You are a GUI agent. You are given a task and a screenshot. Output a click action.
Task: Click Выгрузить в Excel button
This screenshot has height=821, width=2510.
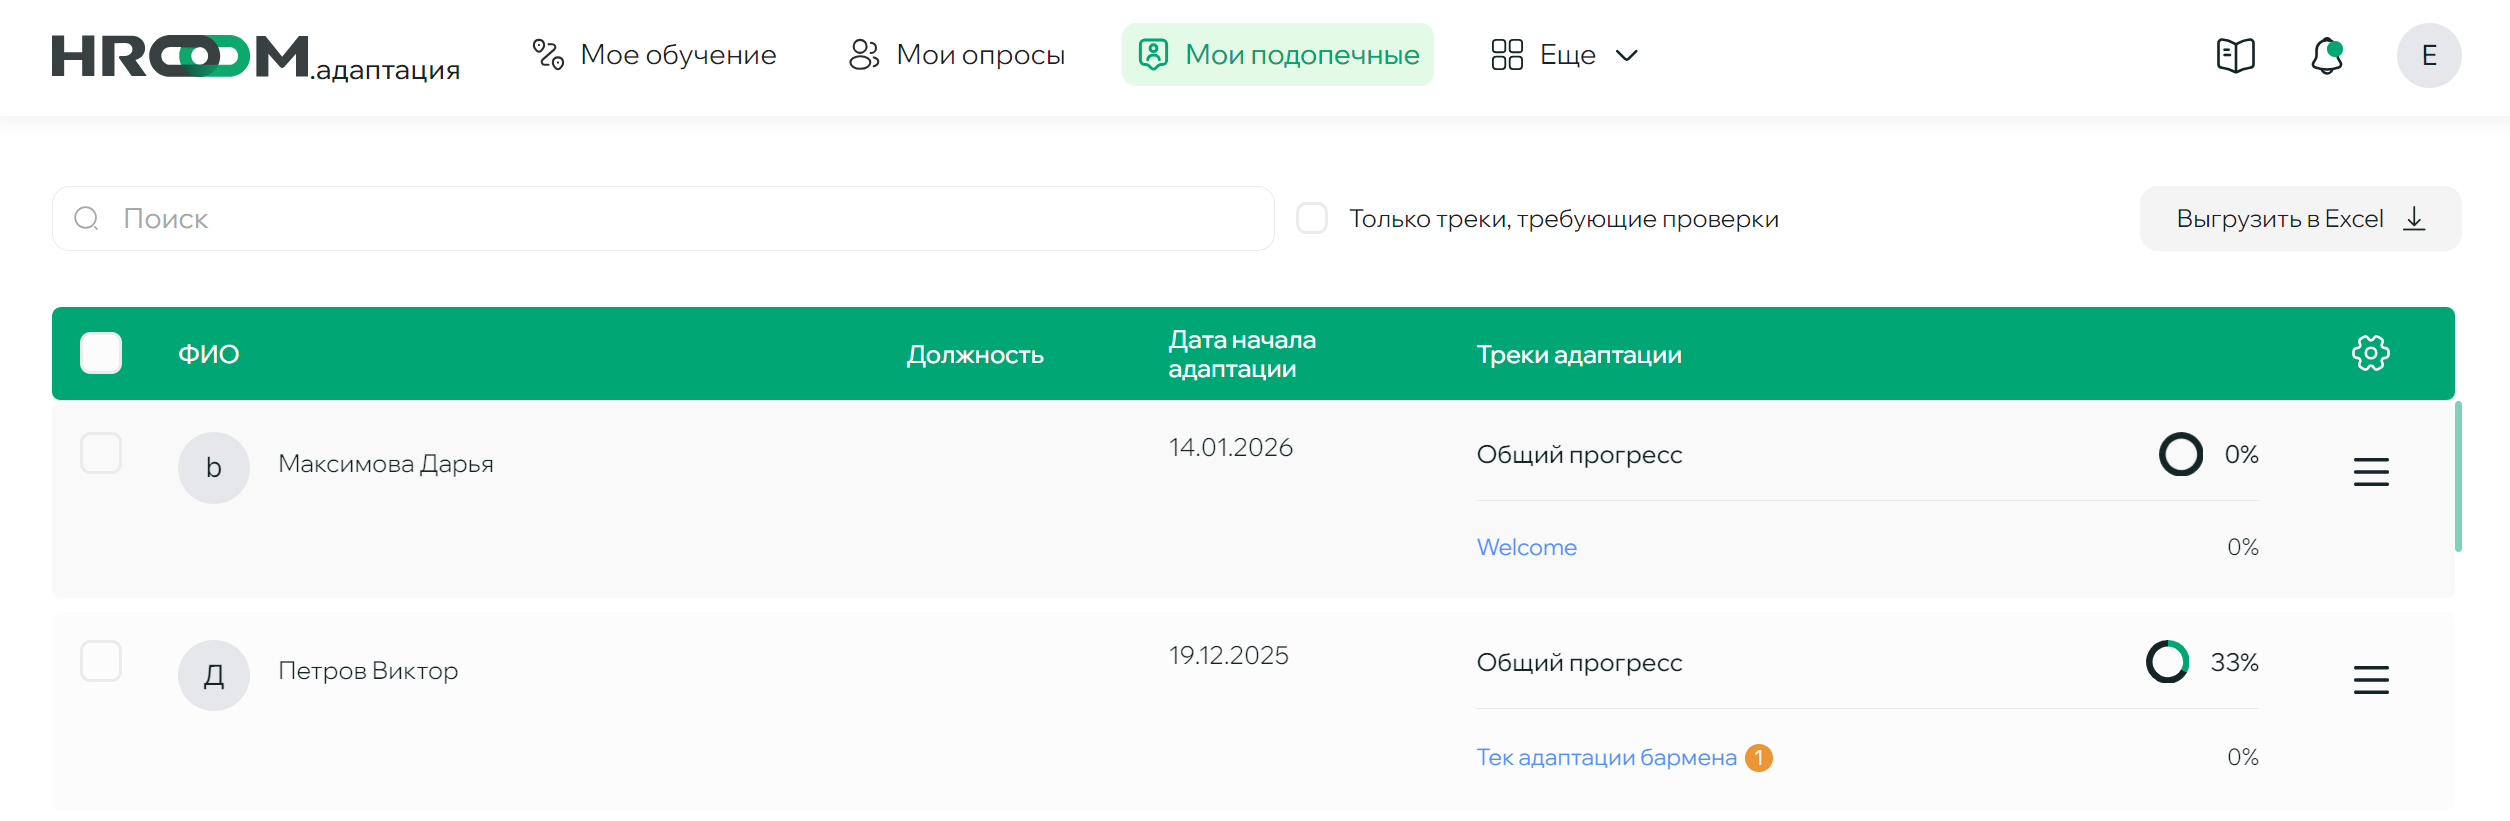(2299, 218)
